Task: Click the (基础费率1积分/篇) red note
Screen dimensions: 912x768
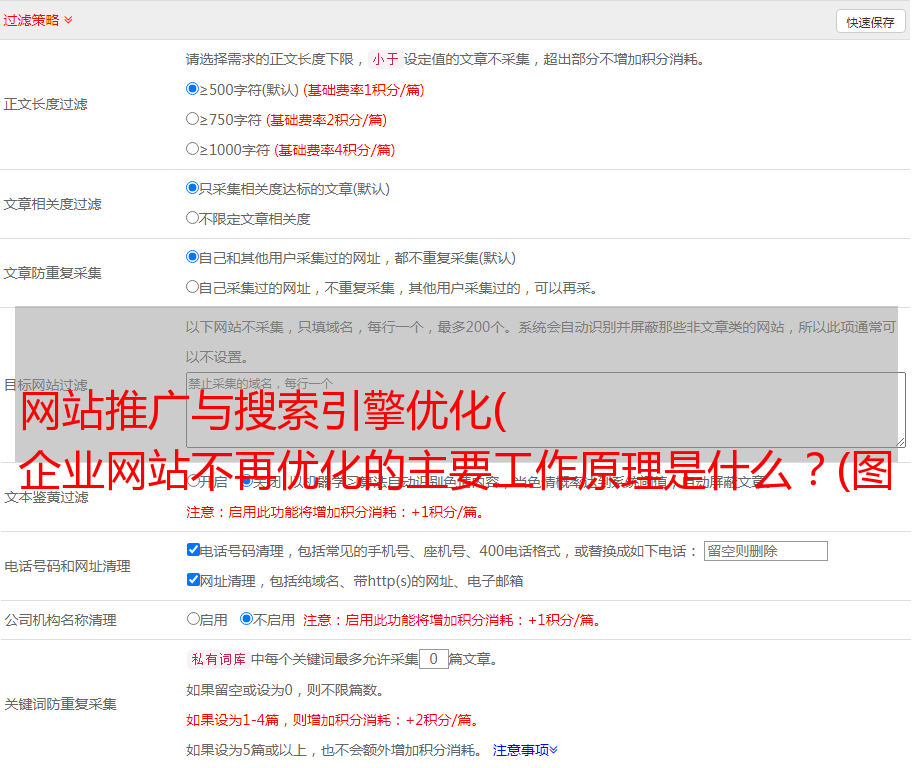Action: click(364, 90)
